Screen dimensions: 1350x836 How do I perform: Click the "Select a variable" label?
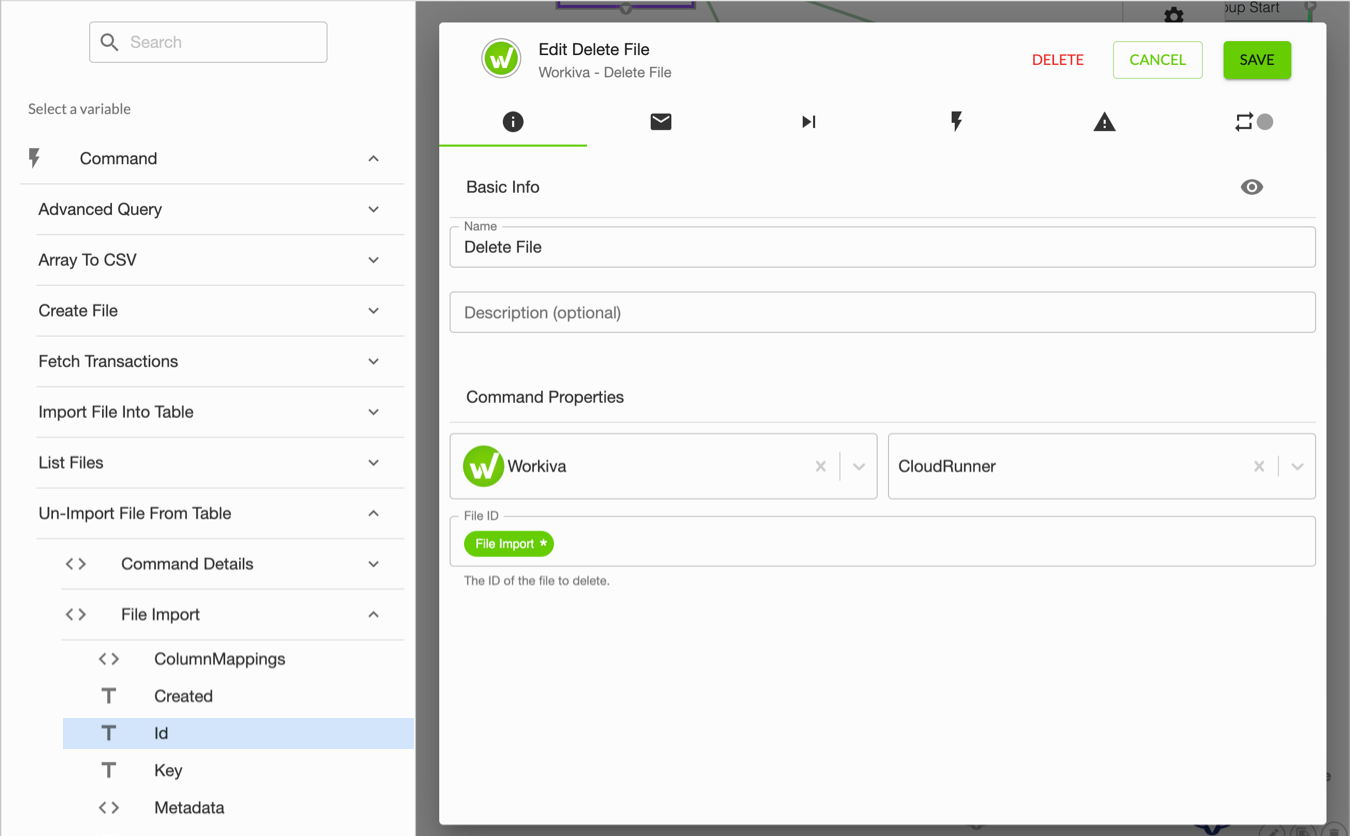point(79,109)
